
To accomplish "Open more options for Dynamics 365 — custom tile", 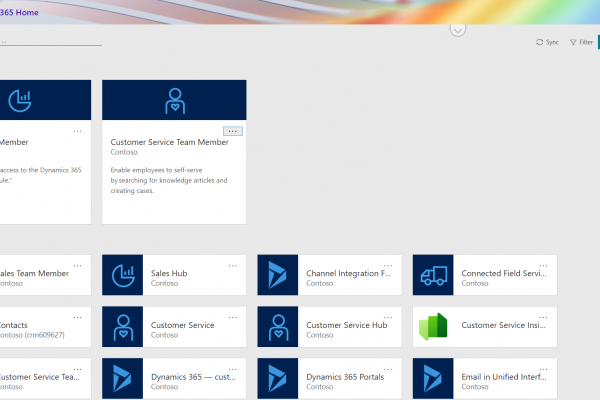I will pos(233,369).
